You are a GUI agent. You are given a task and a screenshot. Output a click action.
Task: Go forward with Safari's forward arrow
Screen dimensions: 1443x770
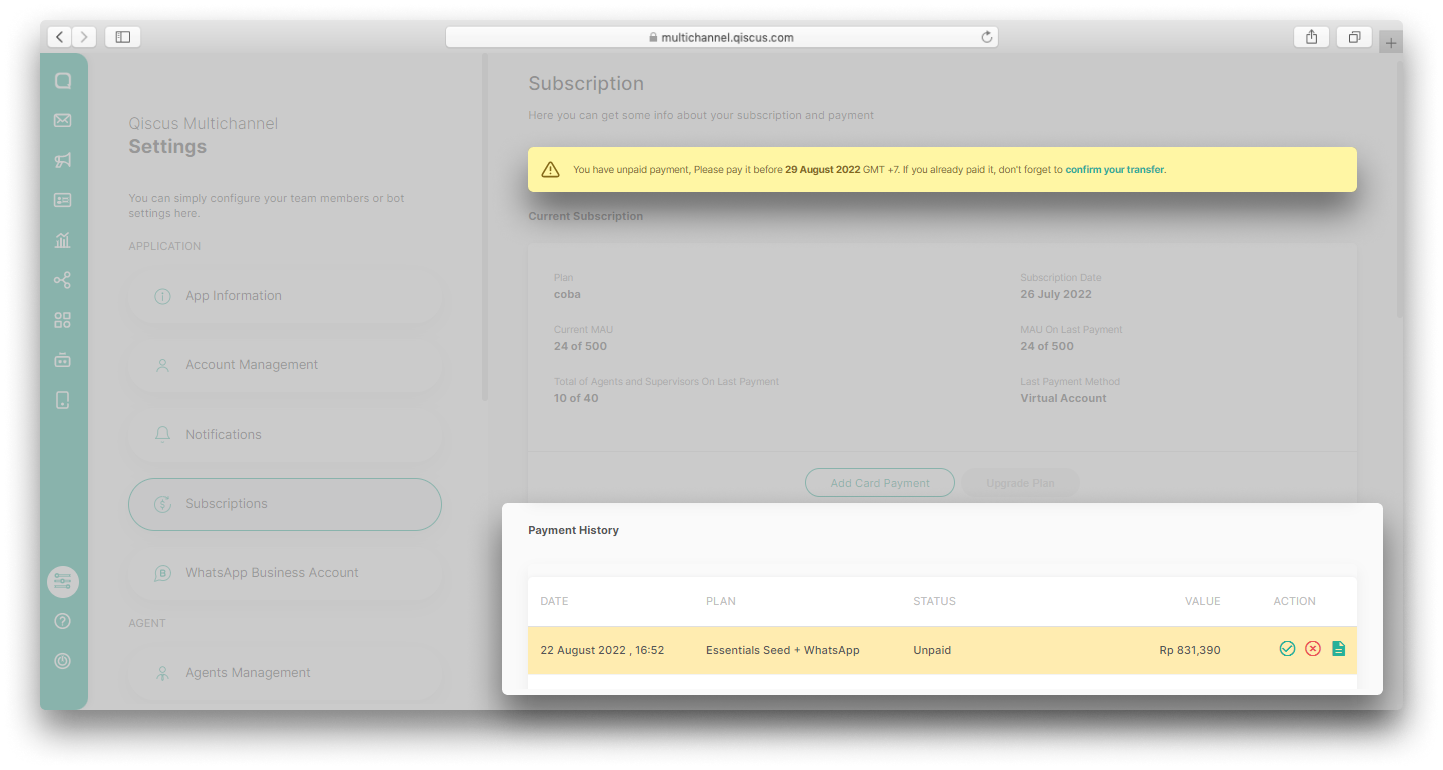pos(84,37)
